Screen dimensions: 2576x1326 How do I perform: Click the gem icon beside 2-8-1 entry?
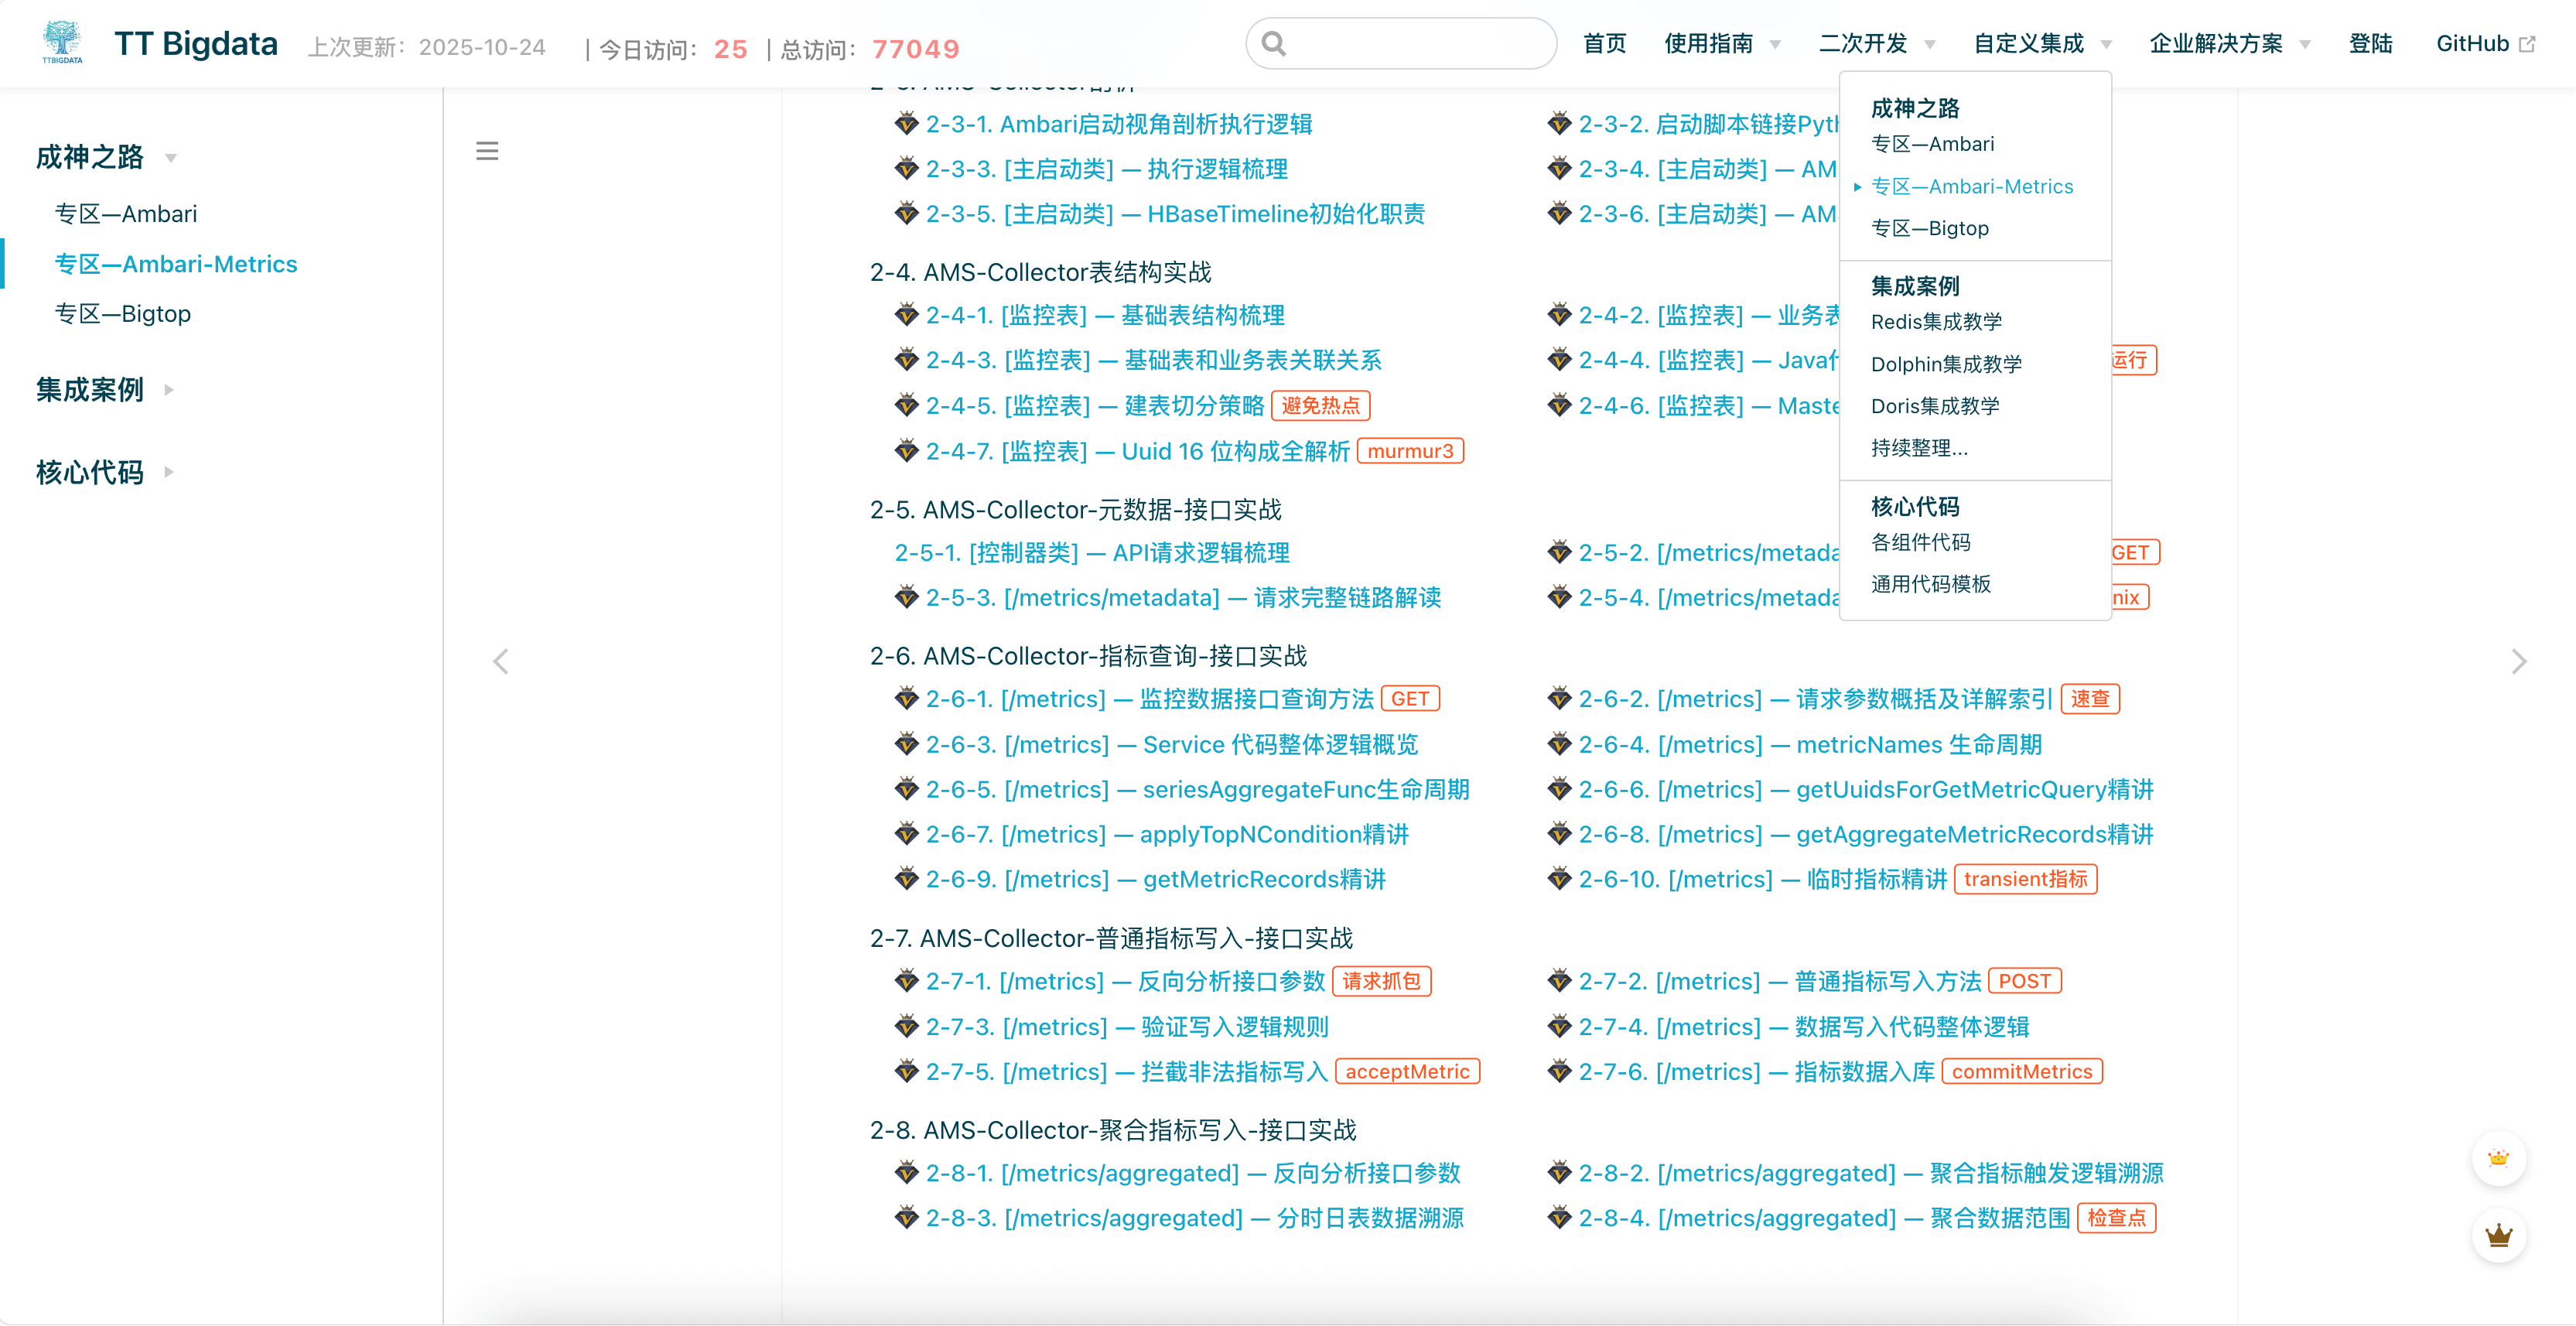[x=905, y=1173]
